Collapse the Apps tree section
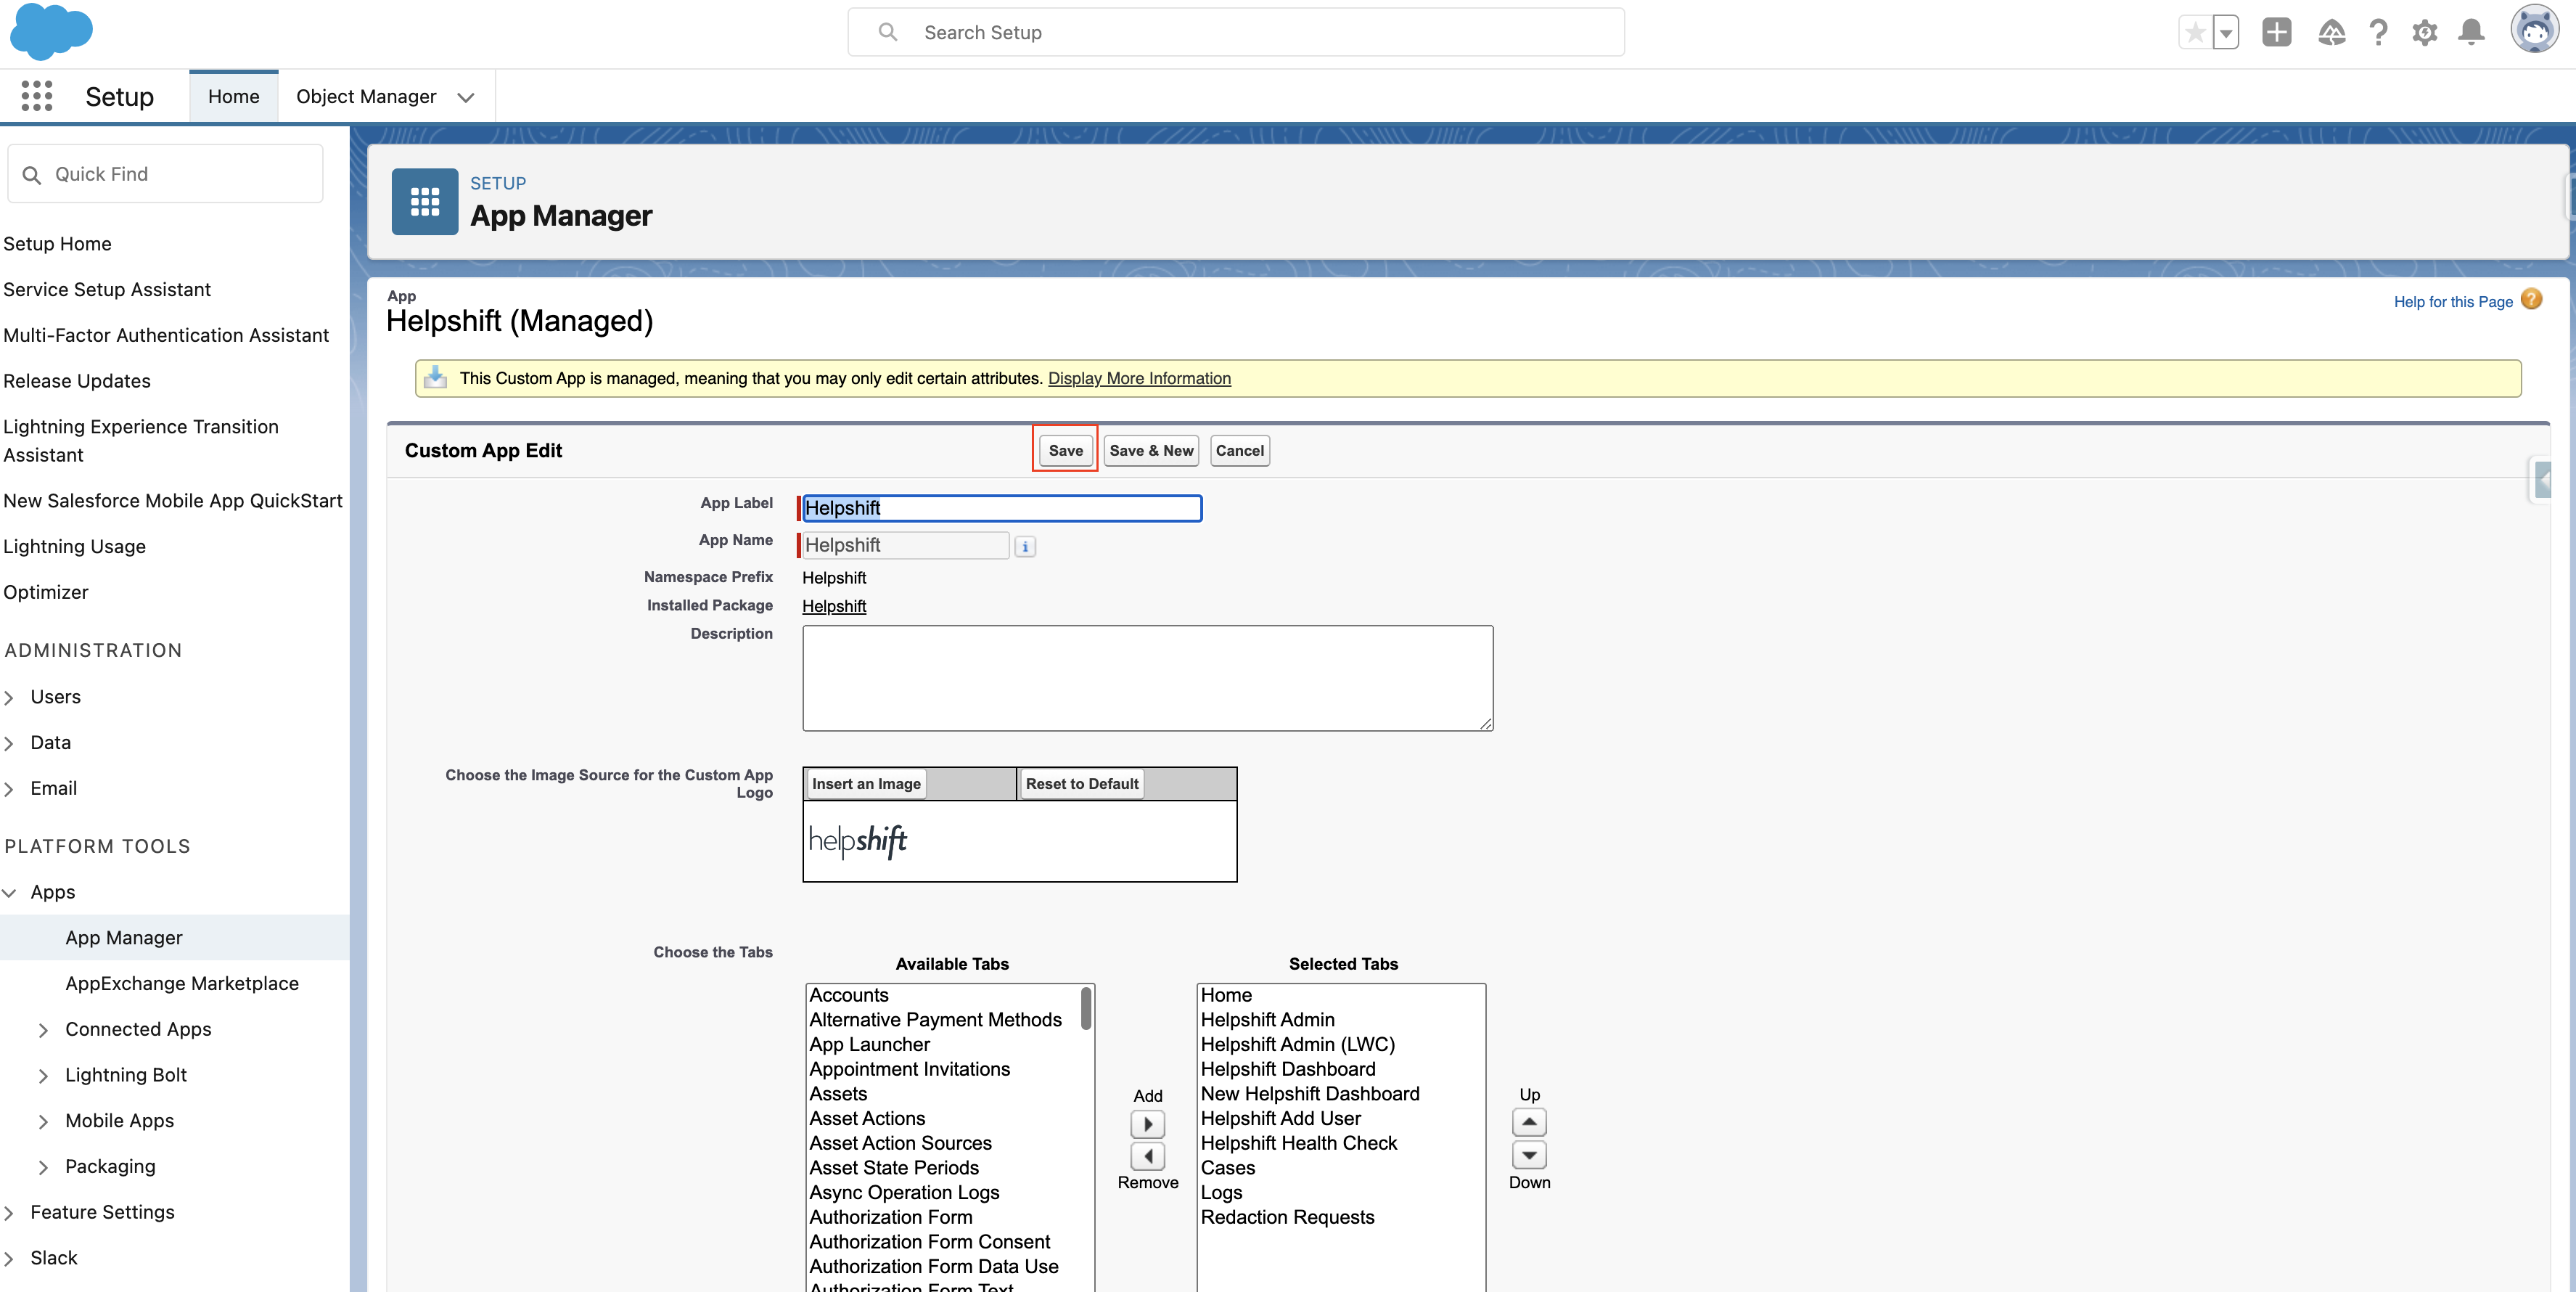Viewport: 2576px width, 1292px height. [9, 892]
